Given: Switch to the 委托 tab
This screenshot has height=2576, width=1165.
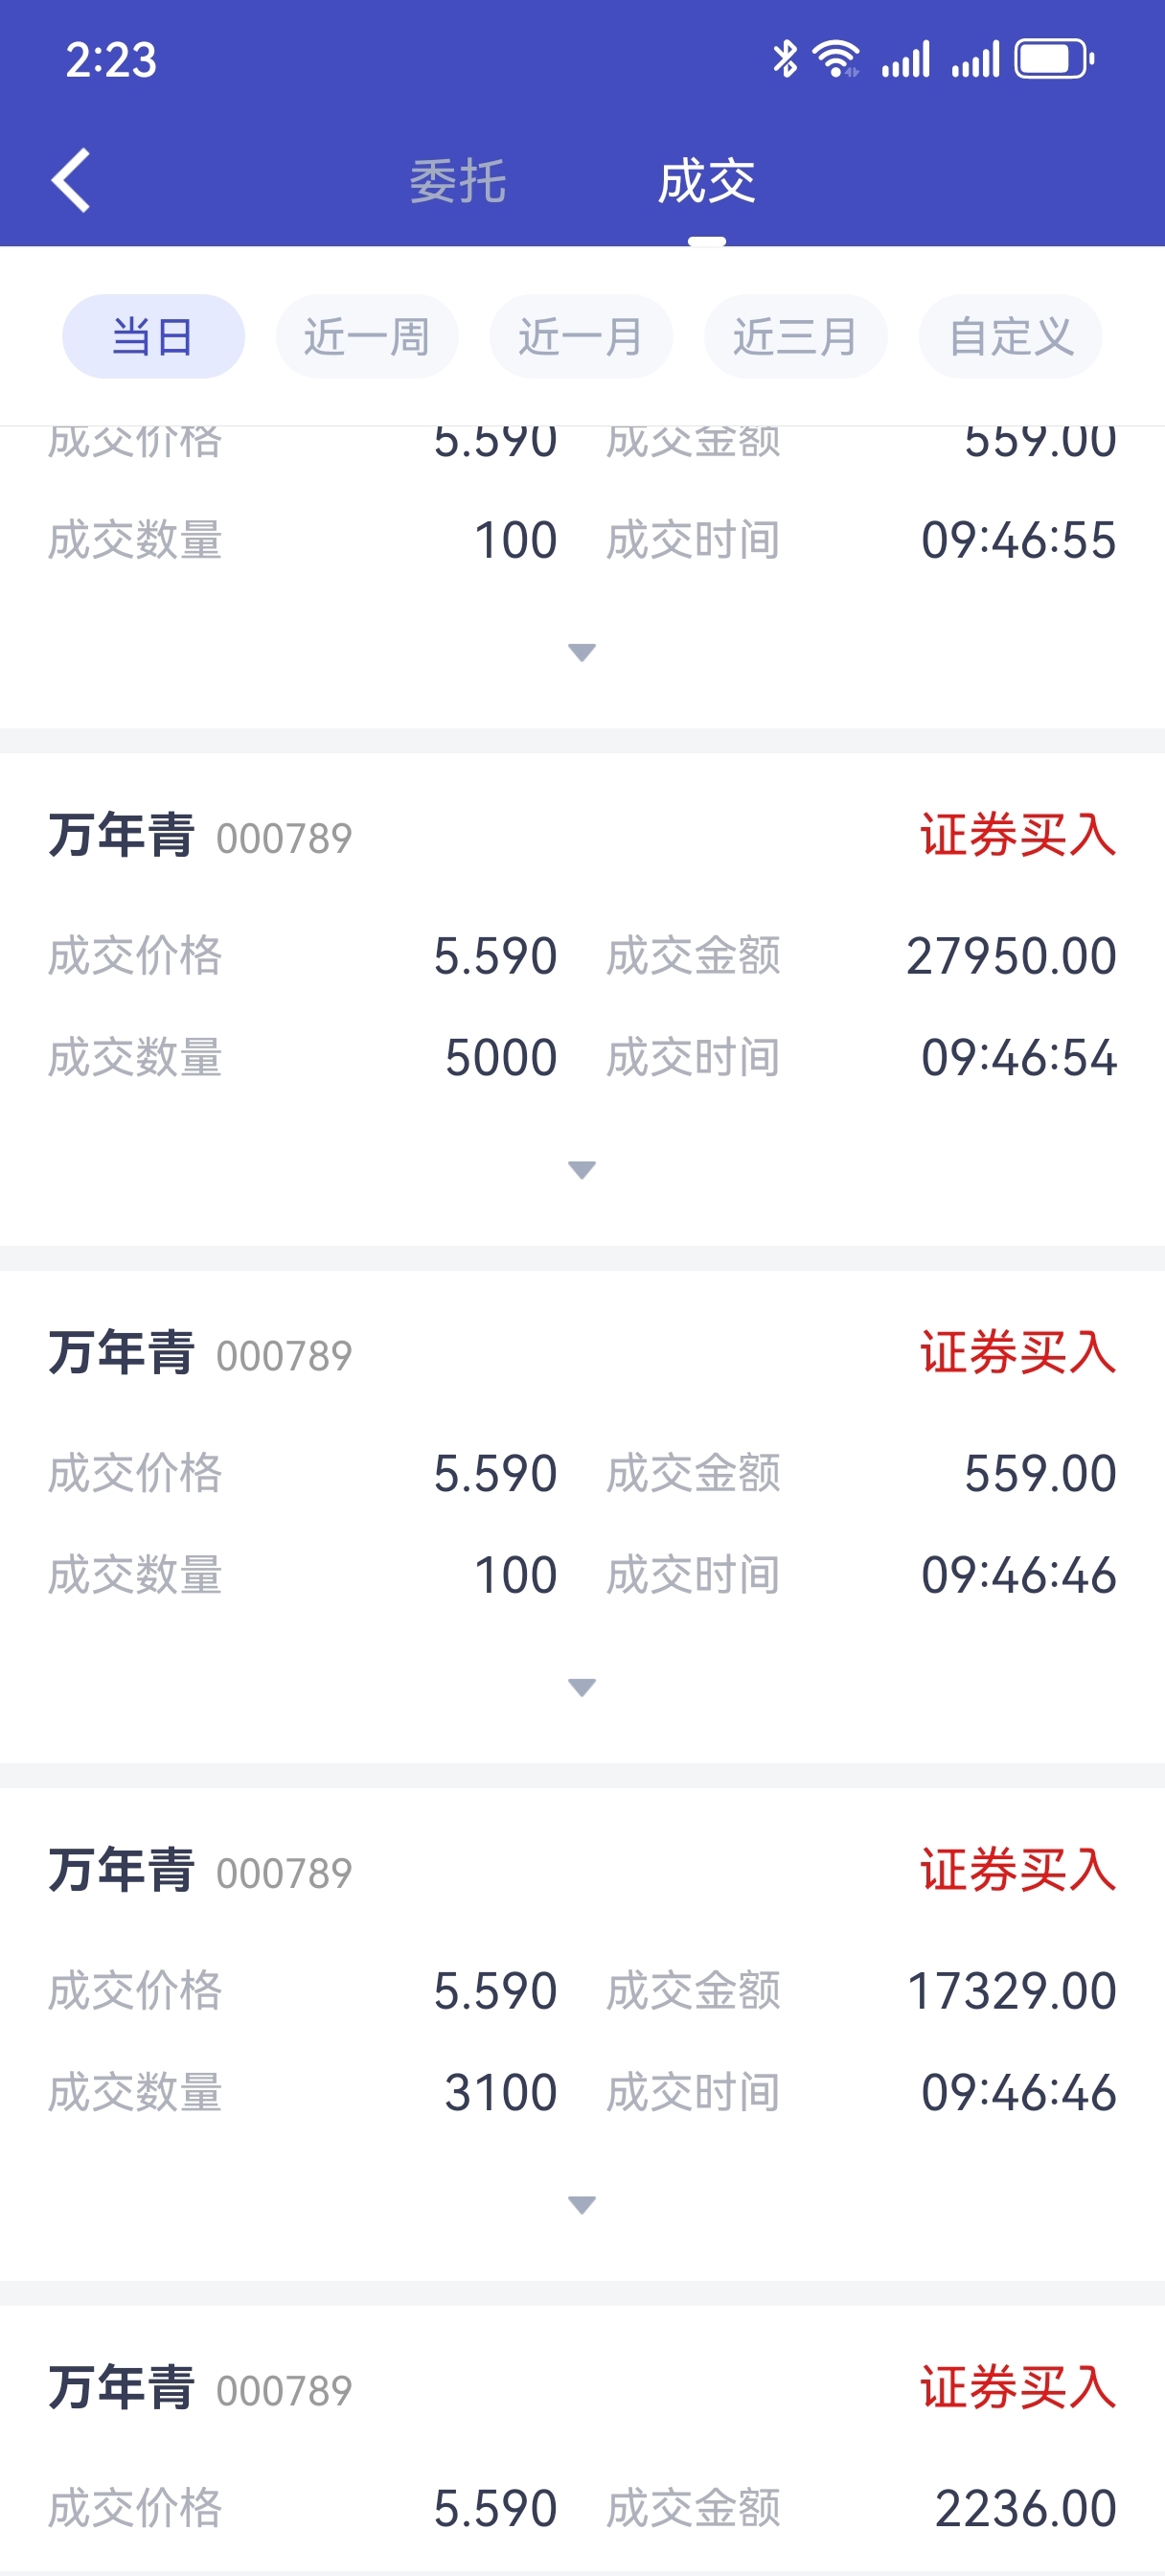Looking at the screenshot, I should click(x=458, y=181).
